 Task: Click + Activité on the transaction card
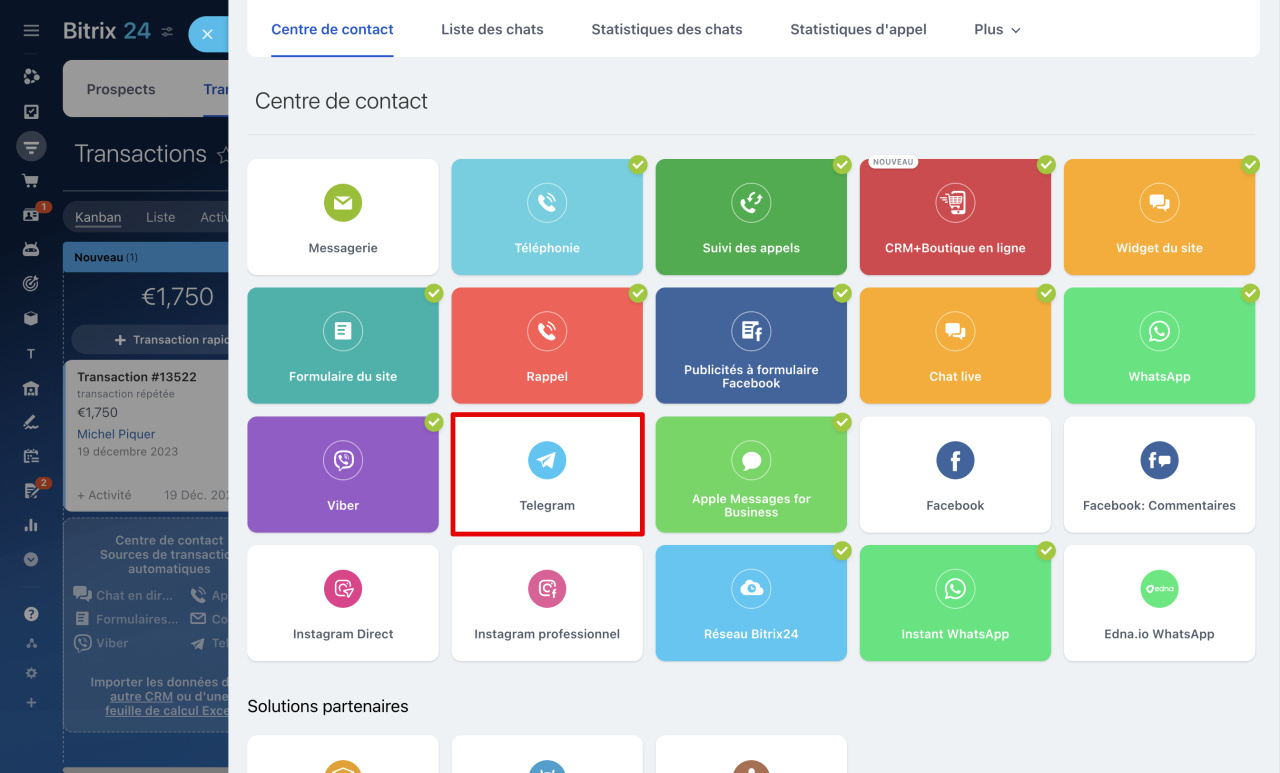pyautogui.click(x=104, y=495)
